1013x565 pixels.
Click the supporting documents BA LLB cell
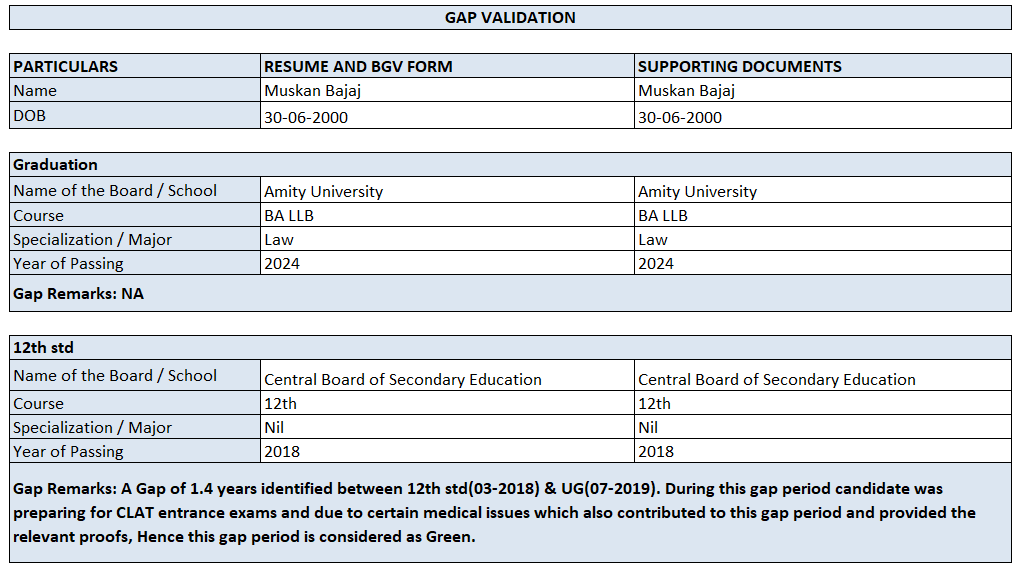(823, 214)
